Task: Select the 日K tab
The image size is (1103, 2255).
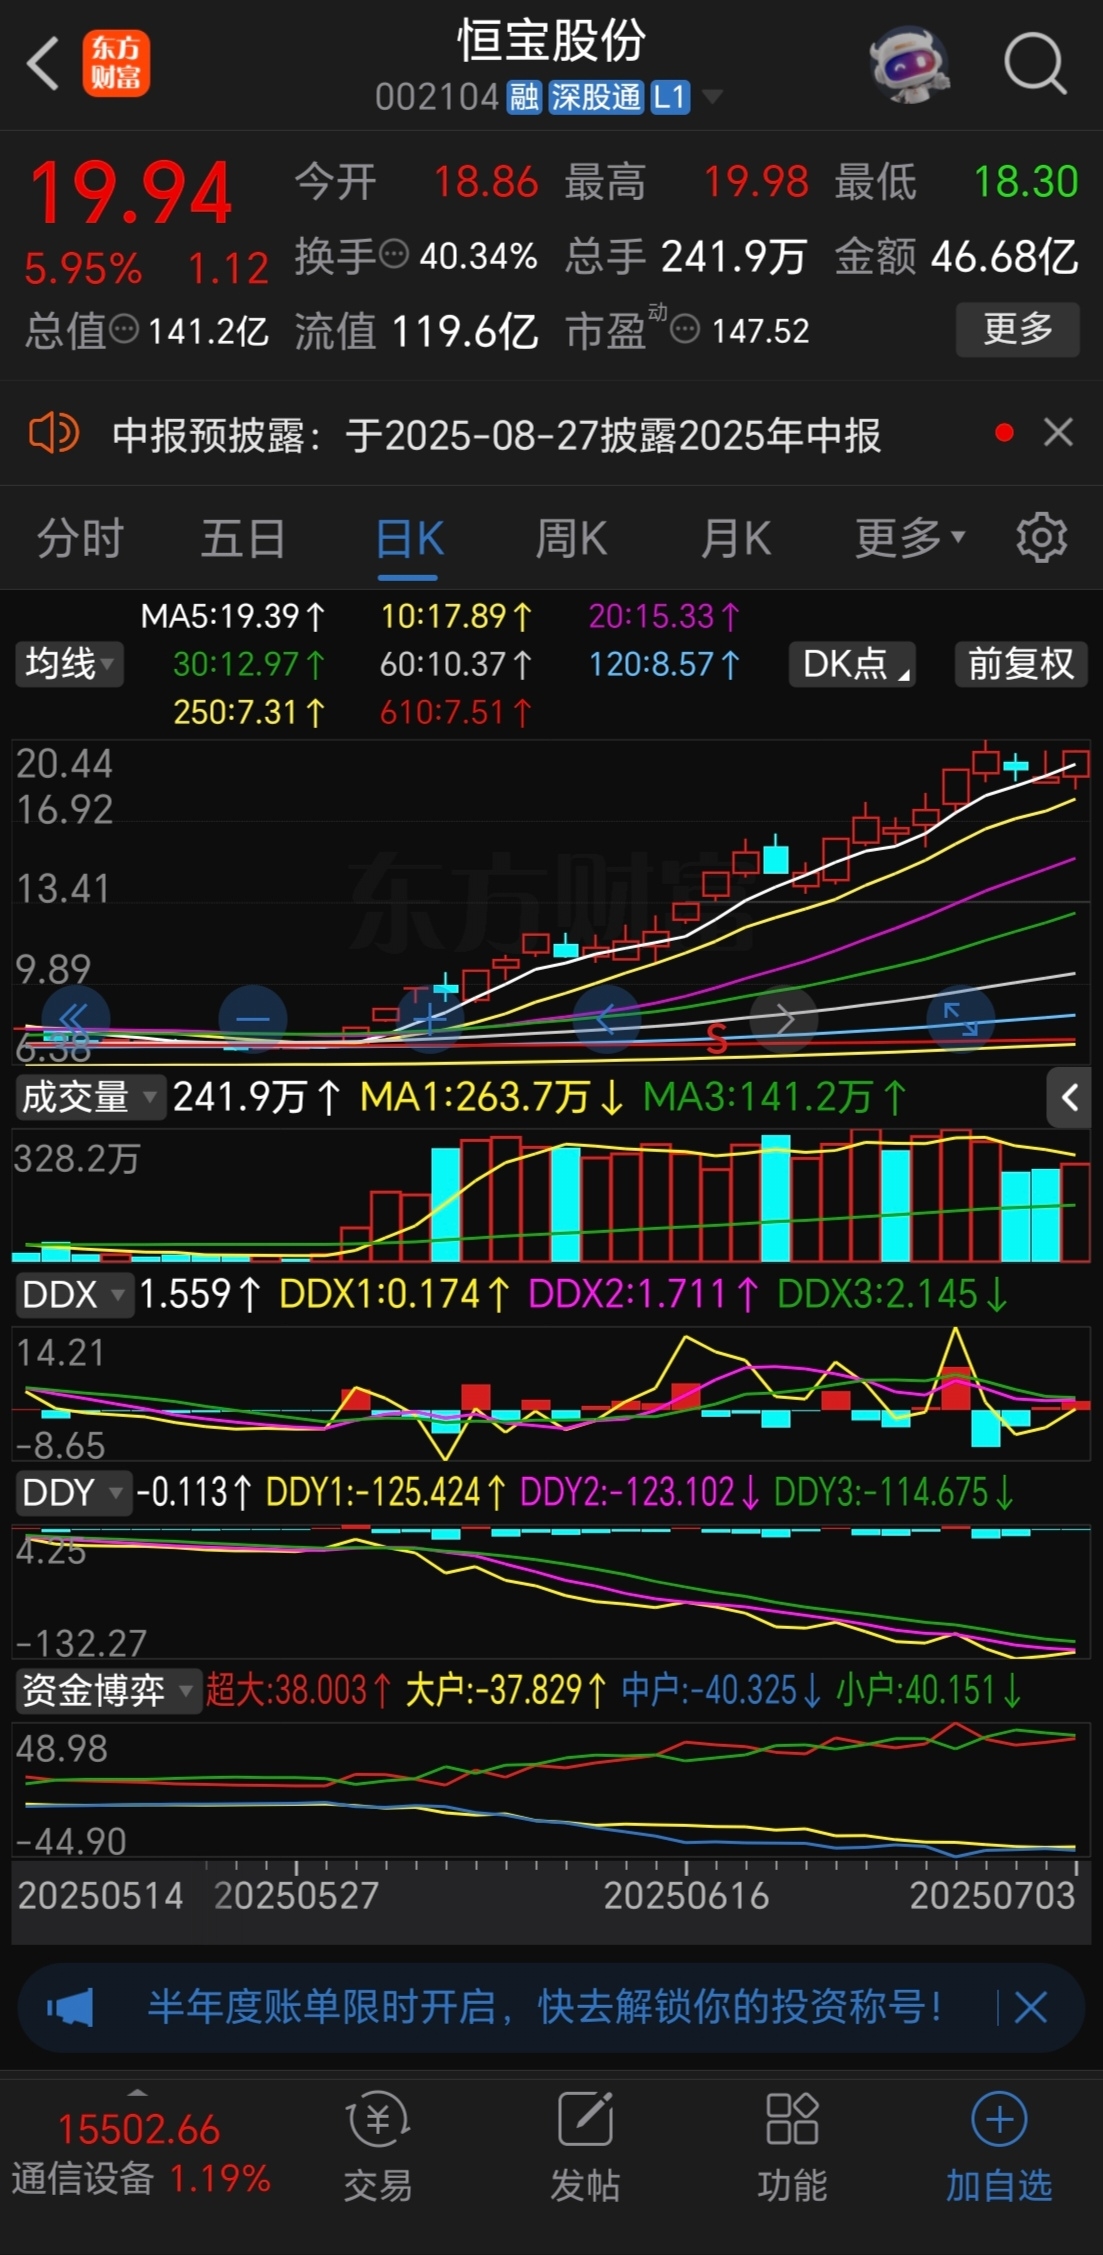Action: [409, 538]
